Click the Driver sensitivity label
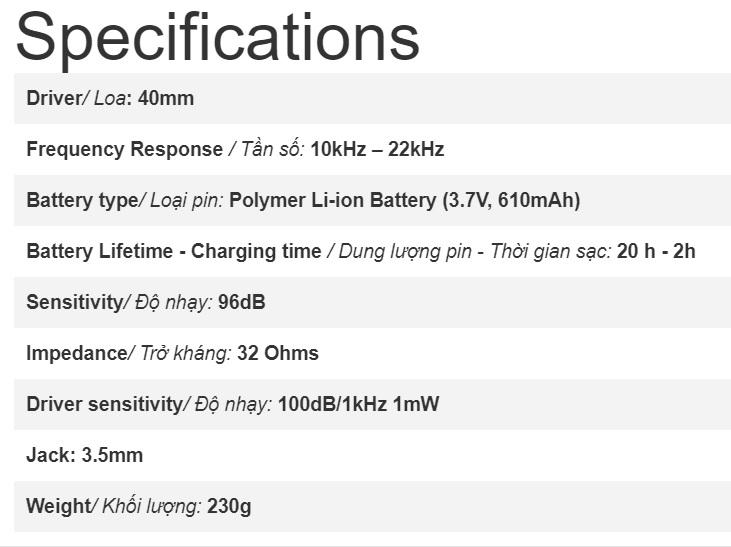The height and width of the screenshot is (547, 731). pyautogui.click(x=104, y=404)
